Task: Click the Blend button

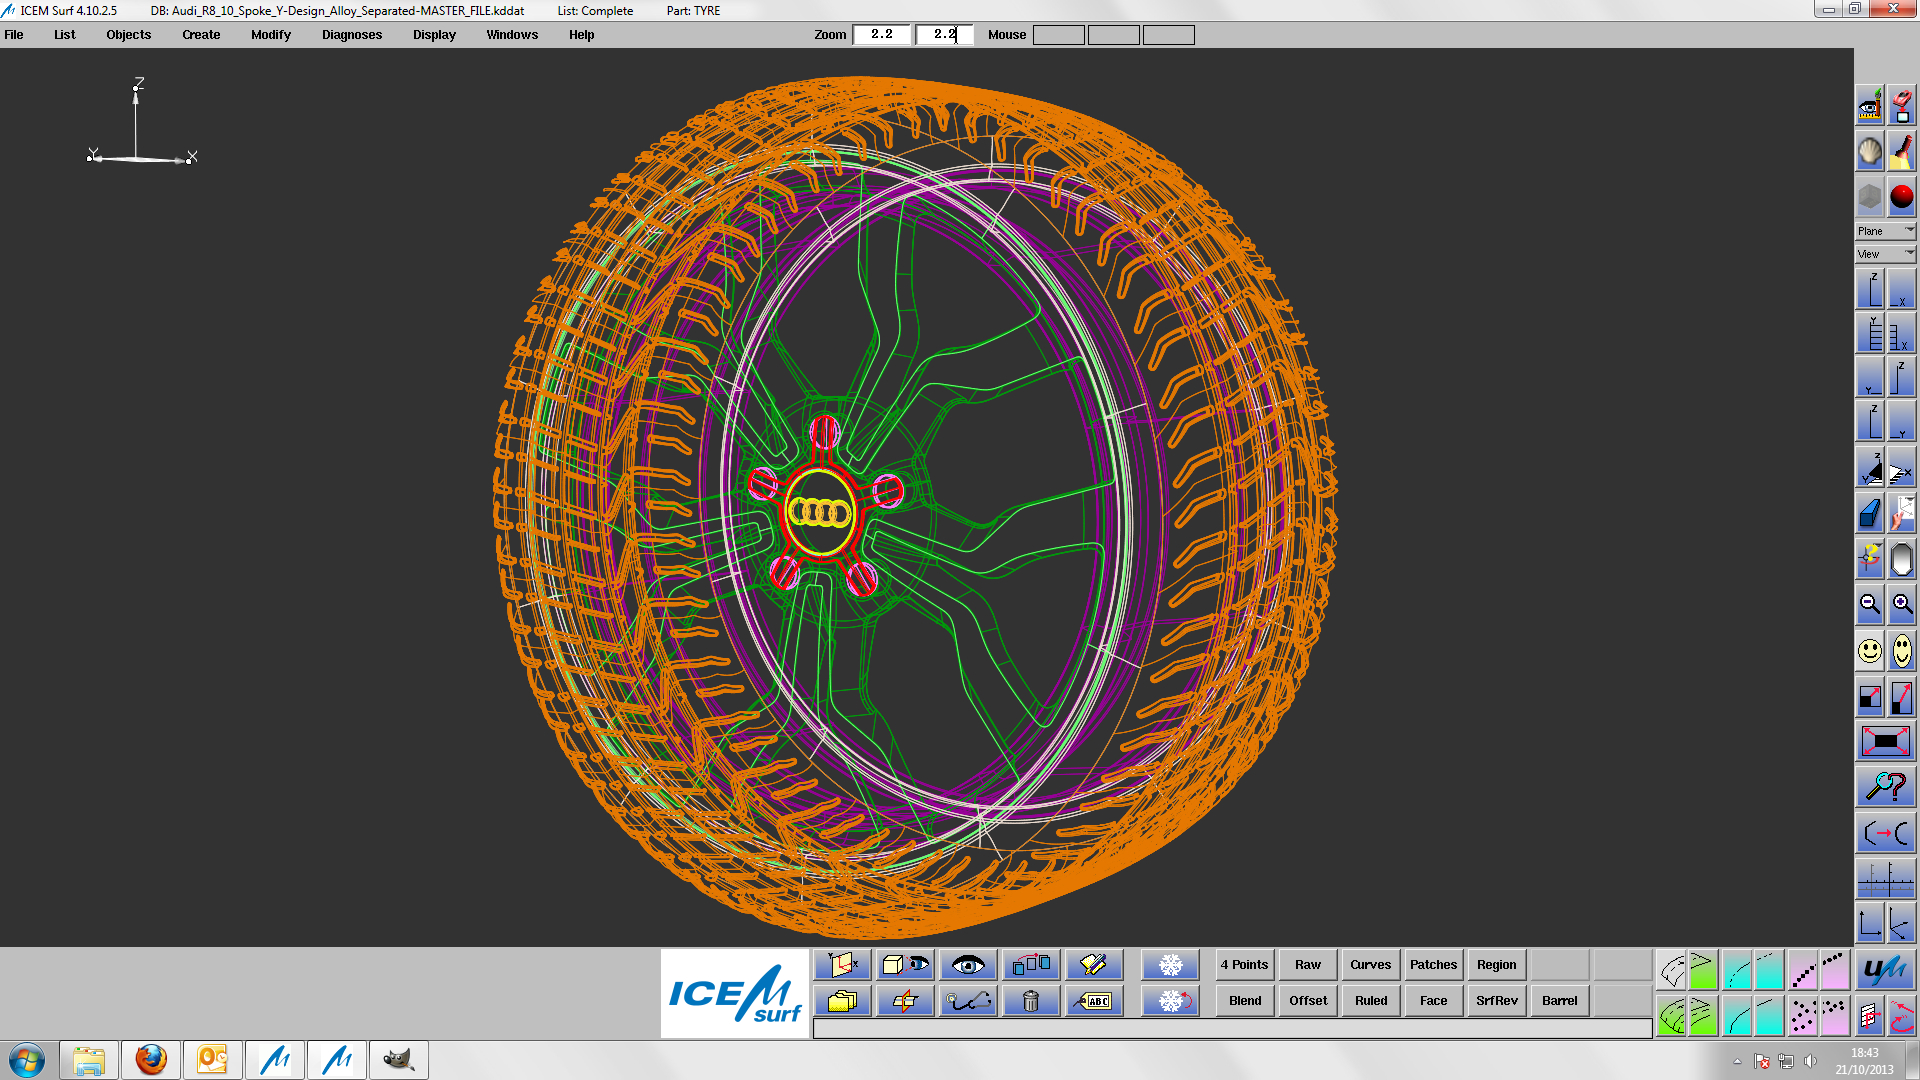Action: point(1245,1001)
